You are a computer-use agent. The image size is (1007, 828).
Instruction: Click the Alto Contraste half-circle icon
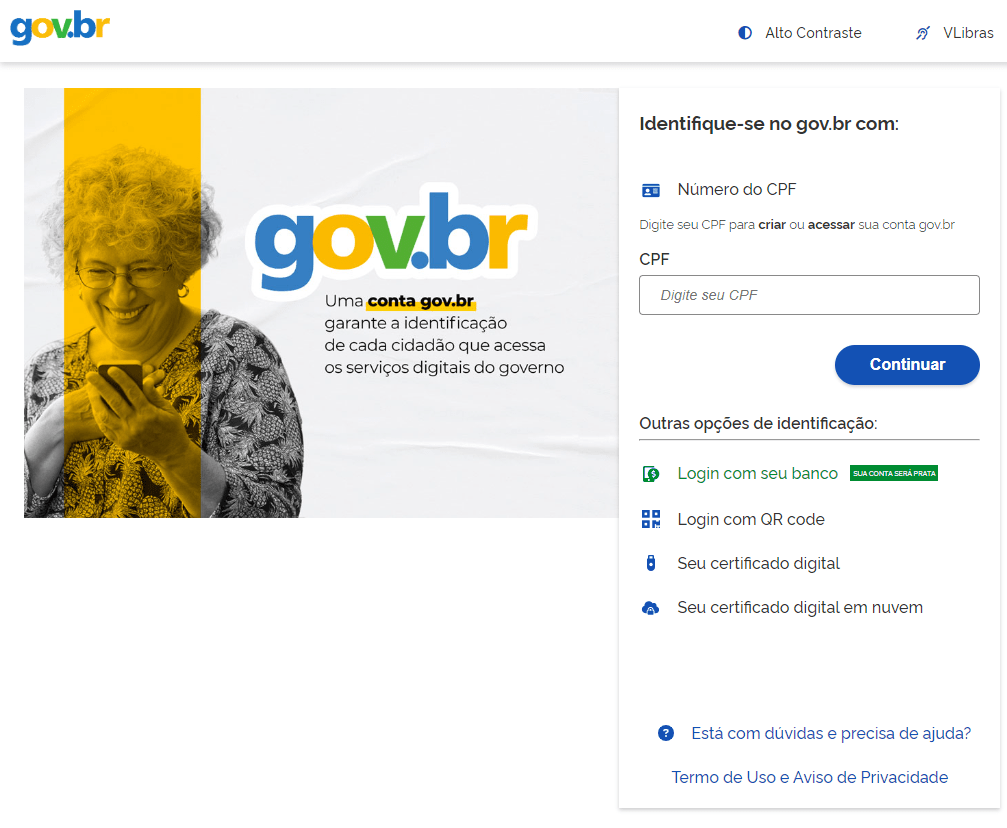(x=745, y=33)
